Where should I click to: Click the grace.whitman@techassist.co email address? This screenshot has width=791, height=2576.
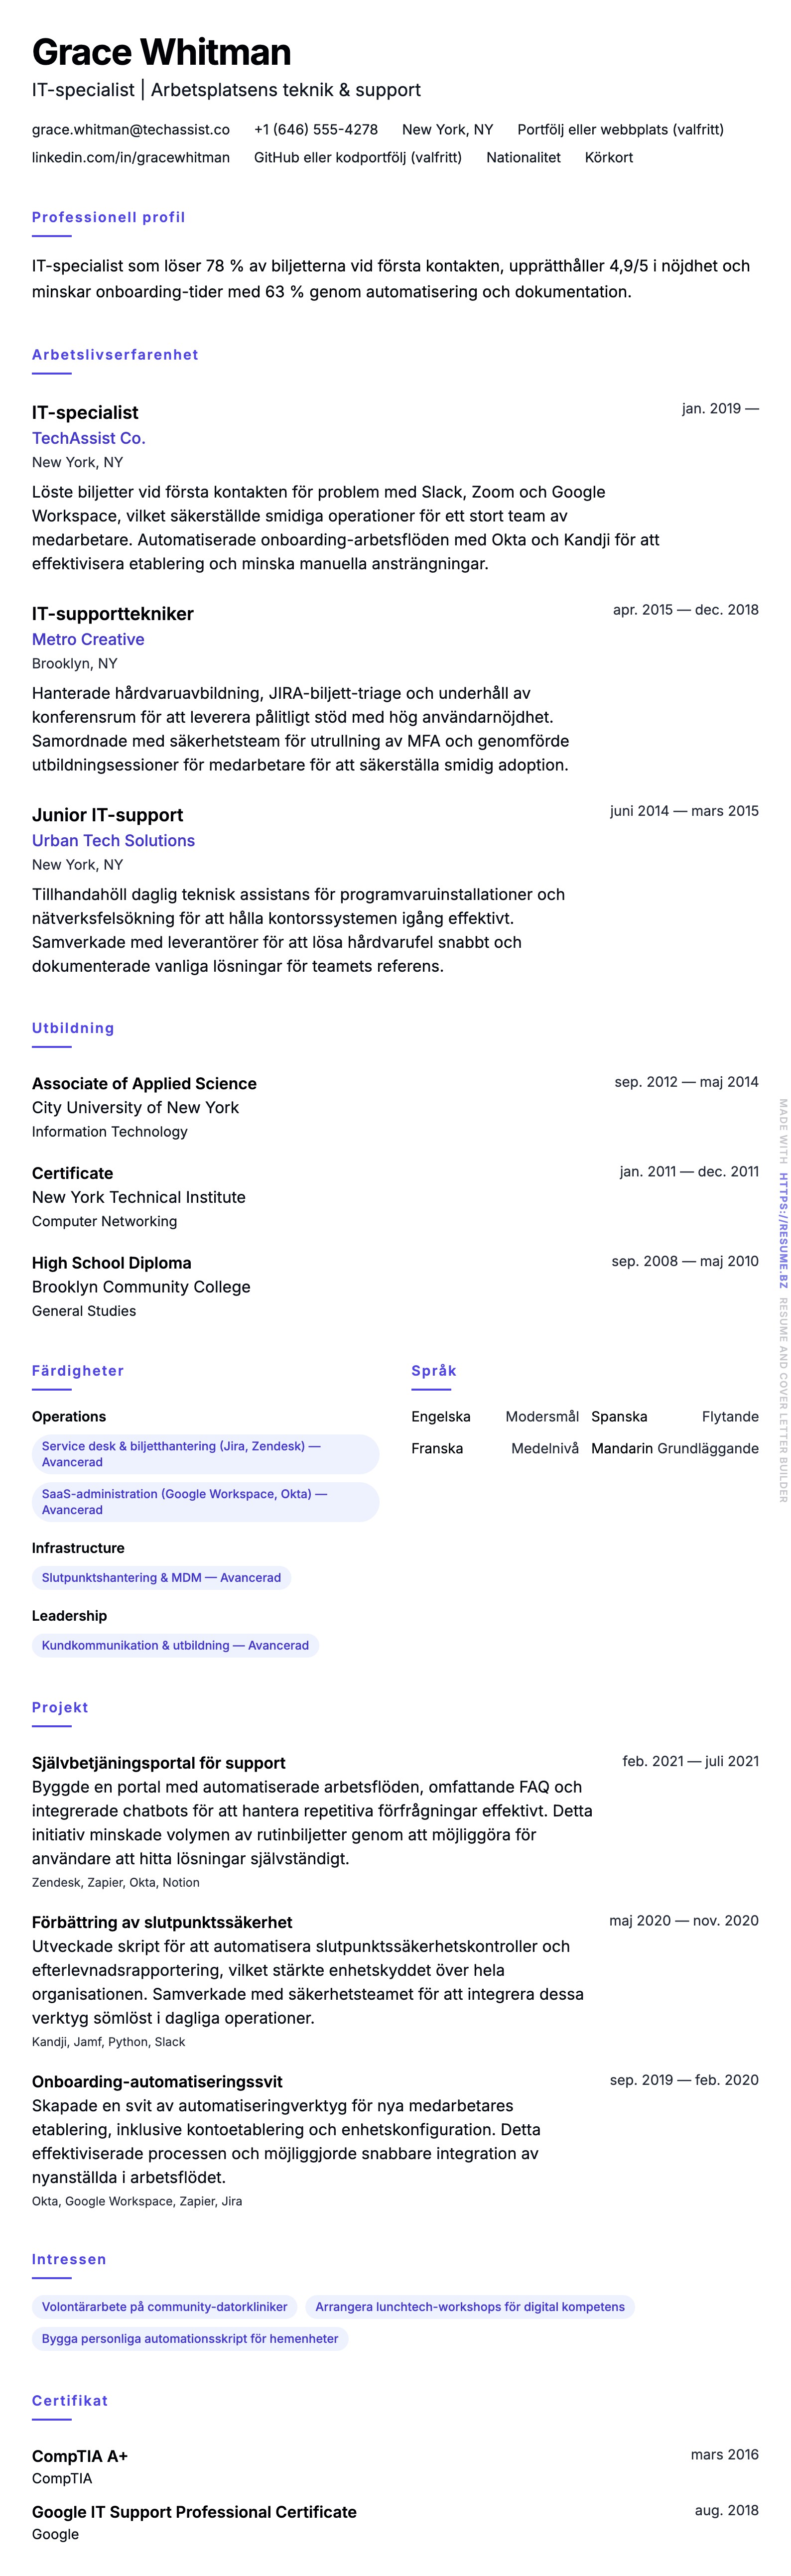point(130,129)
